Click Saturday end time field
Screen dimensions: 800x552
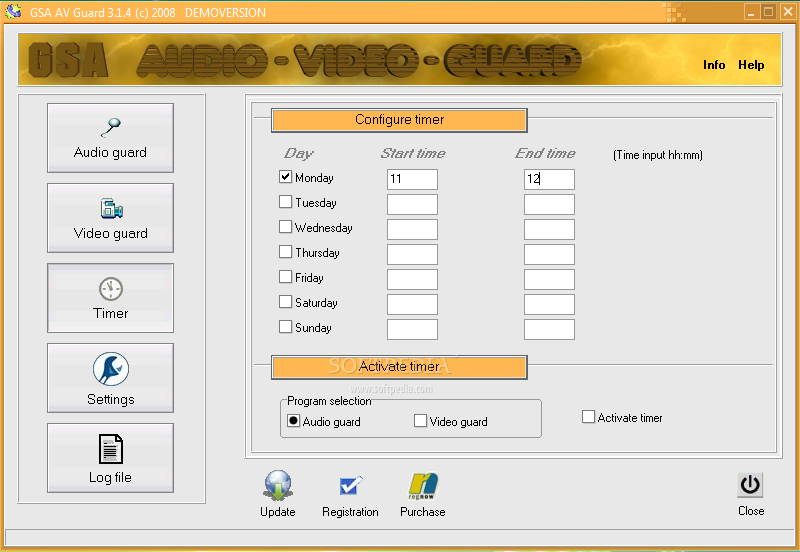pyautogui.click(x=549, y=304)
